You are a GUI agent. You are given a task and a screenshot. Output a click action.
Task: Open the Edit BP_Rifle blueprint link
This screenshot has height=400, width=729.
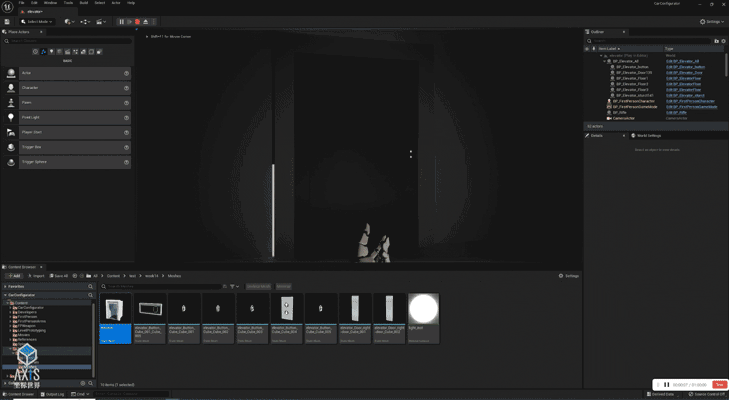[x=676, y=113]
